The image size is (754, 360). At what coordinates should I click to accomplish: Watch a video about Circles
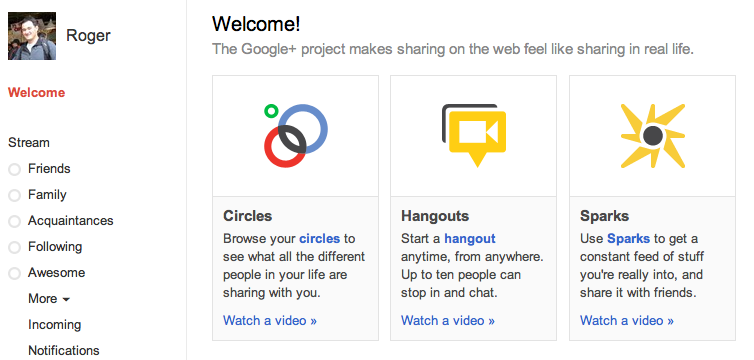[x=270, y=320]
